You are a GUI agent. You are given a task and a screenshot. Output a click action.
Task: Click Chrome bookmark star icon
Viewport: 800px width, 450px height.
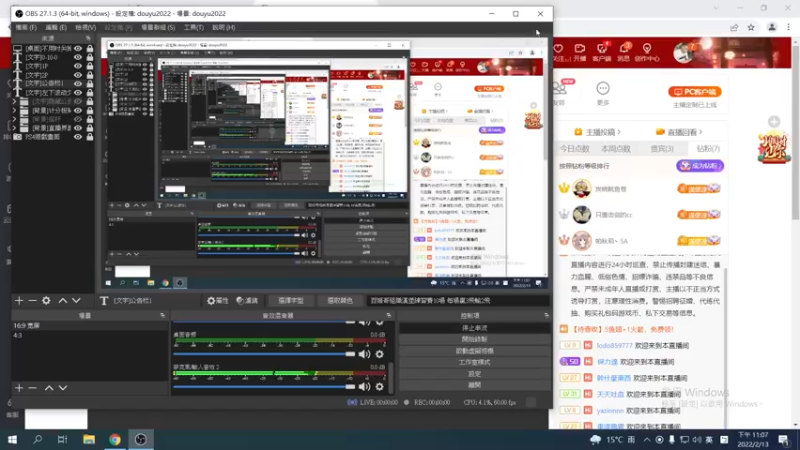(x=751, y=28)
